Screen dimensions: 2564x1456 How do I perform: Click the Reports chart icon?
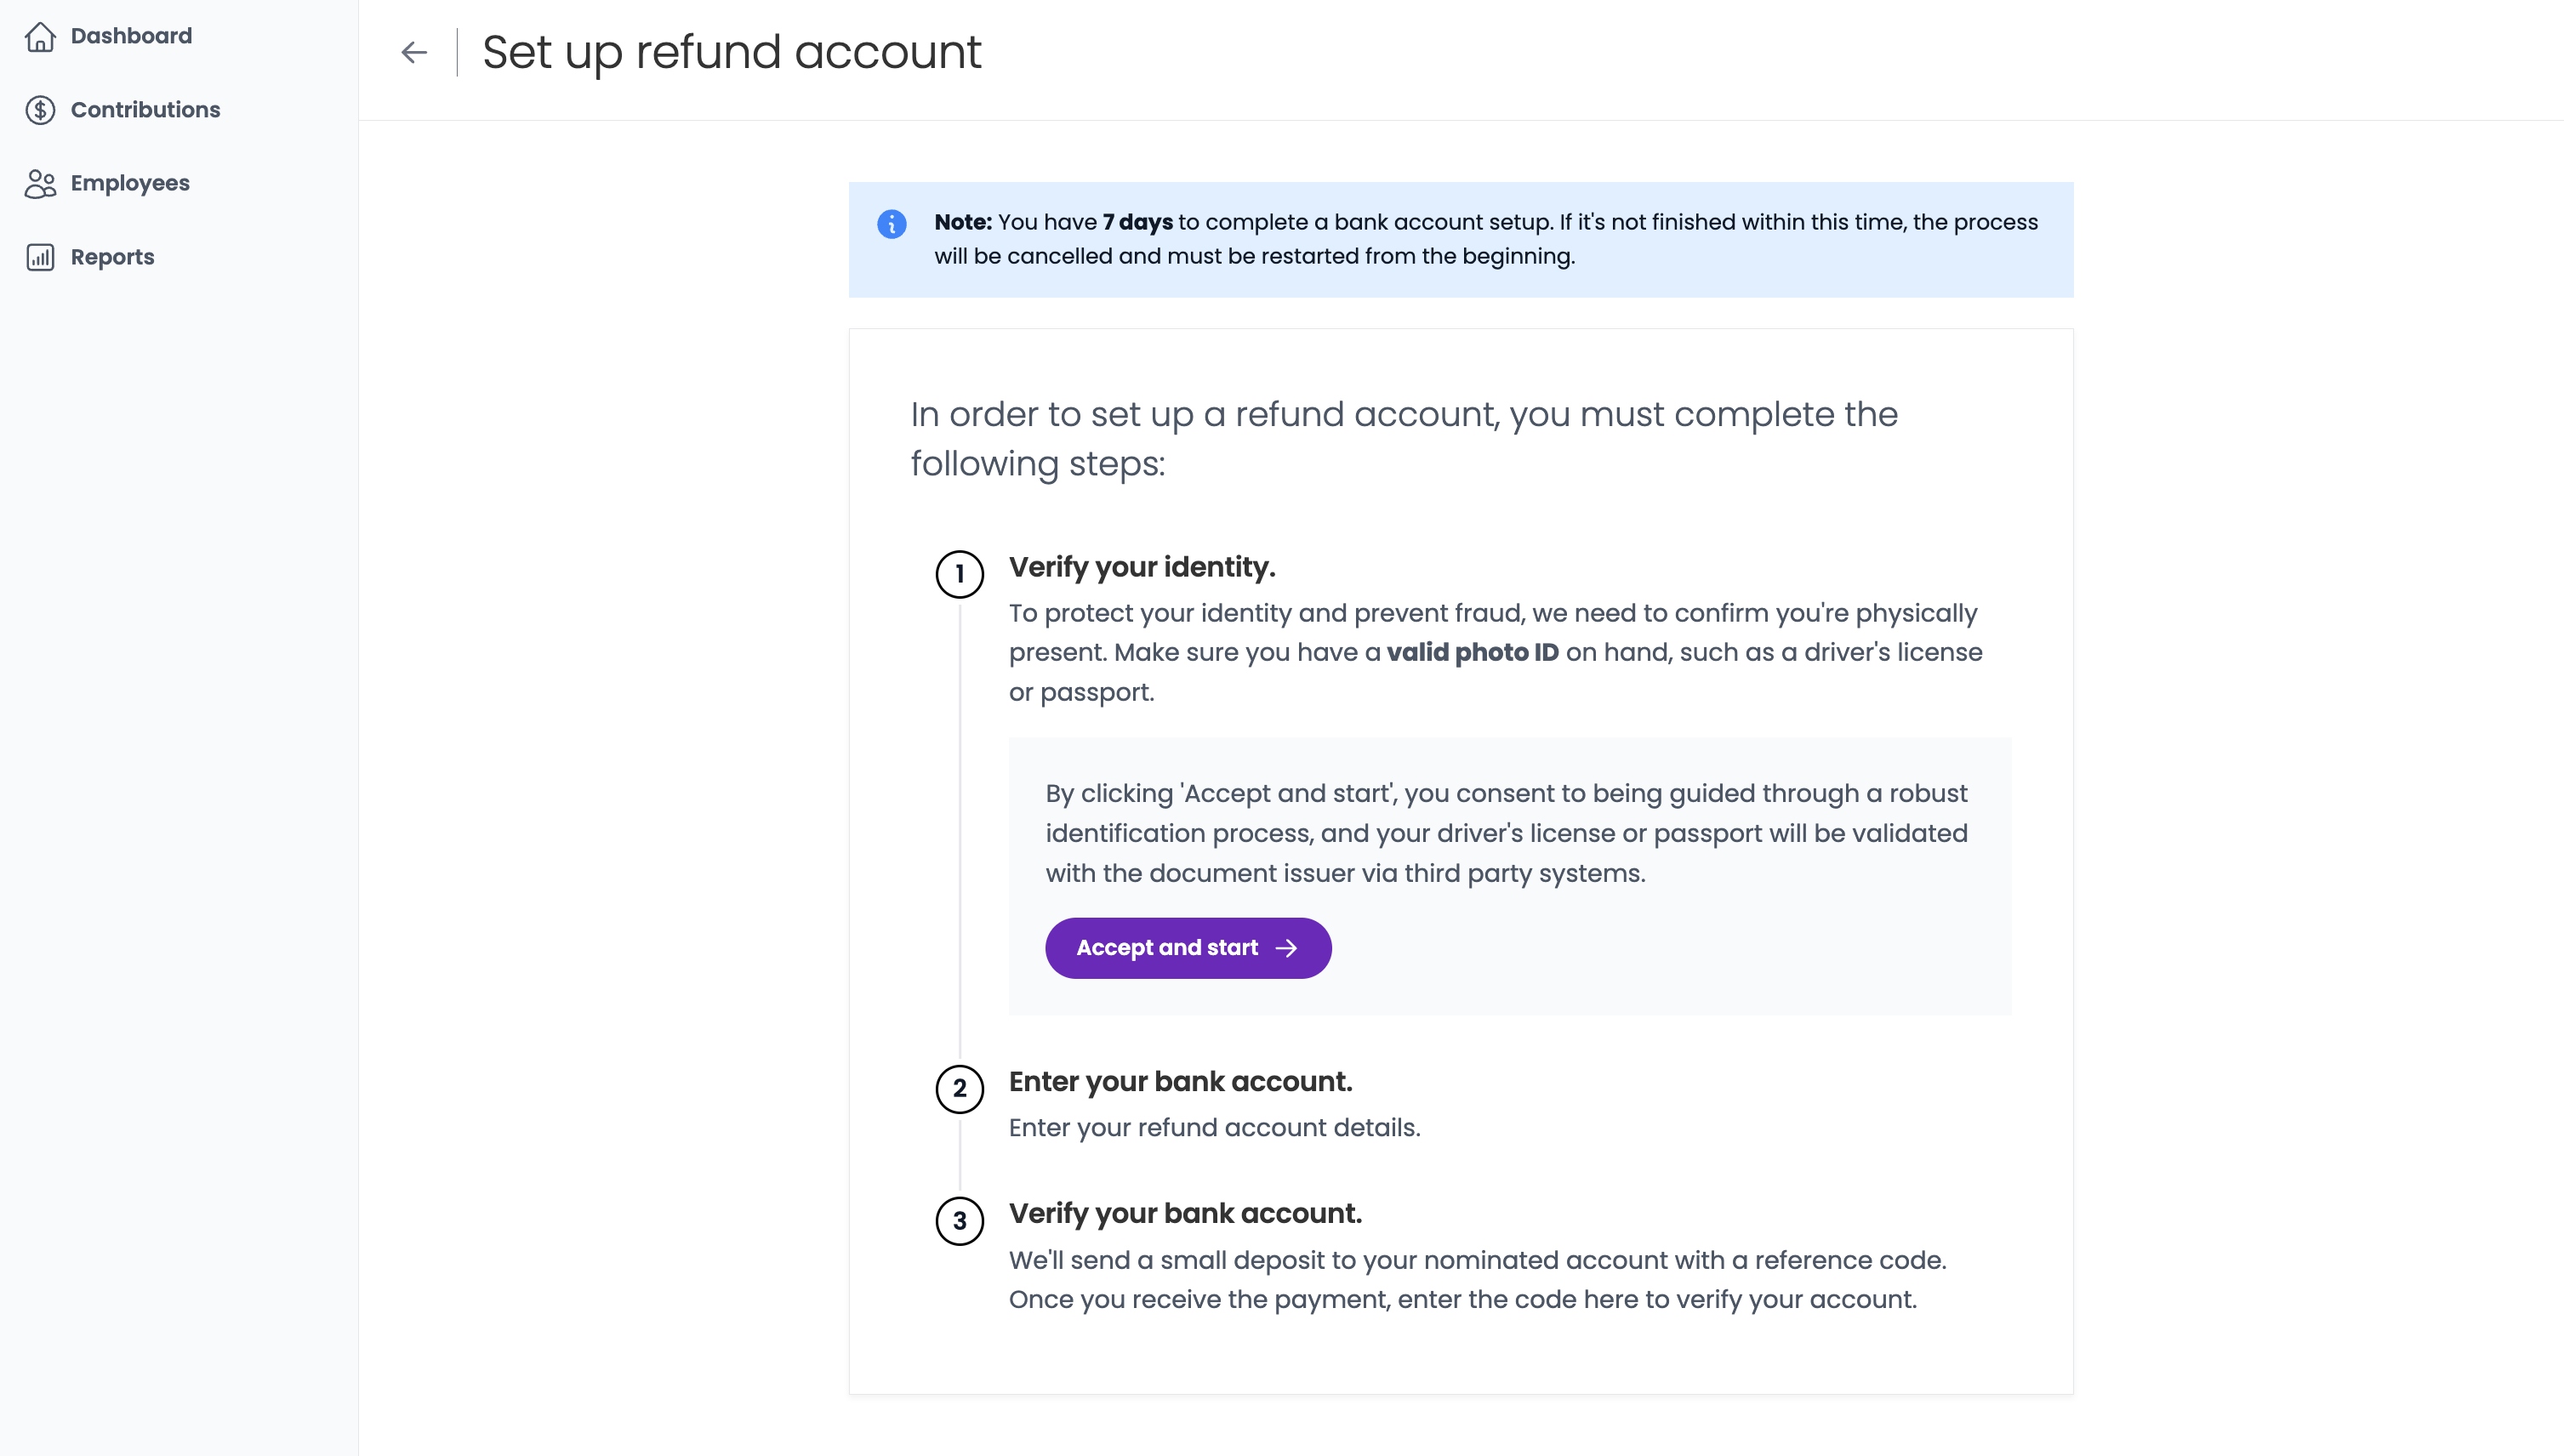pyautogui.click(x=40, y=258)
